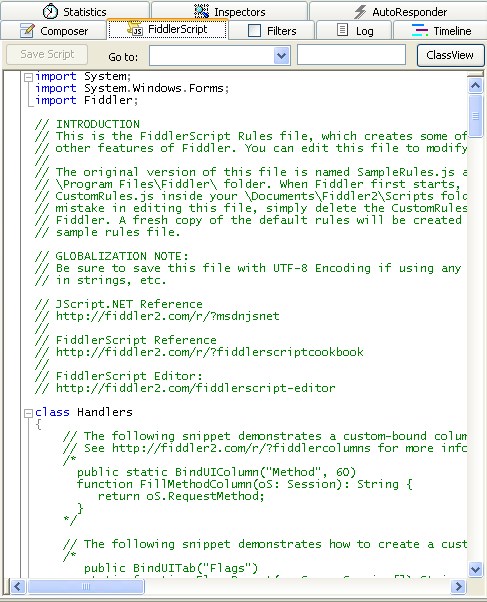Click the "// GLOBALIZATION NOTE:" comment
The image size is (487, 602).
(x=112, y=256)
